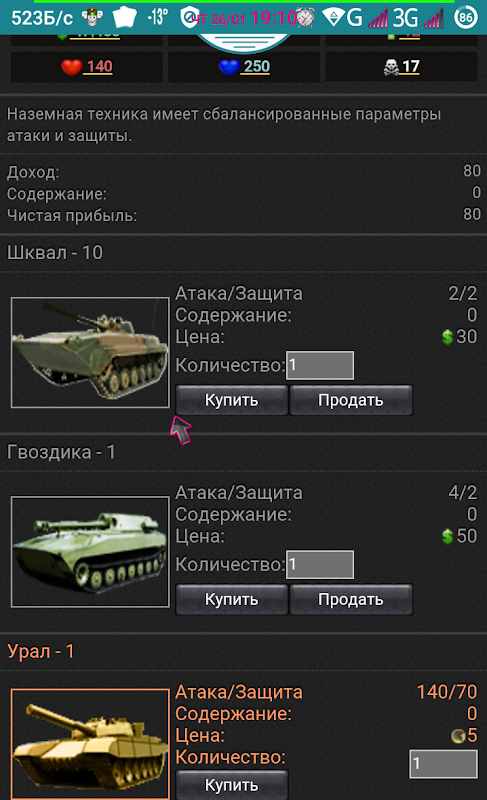
Task: Focus the Шквал quantity input field
Action: pyautogui.click(x=320, y=365)
